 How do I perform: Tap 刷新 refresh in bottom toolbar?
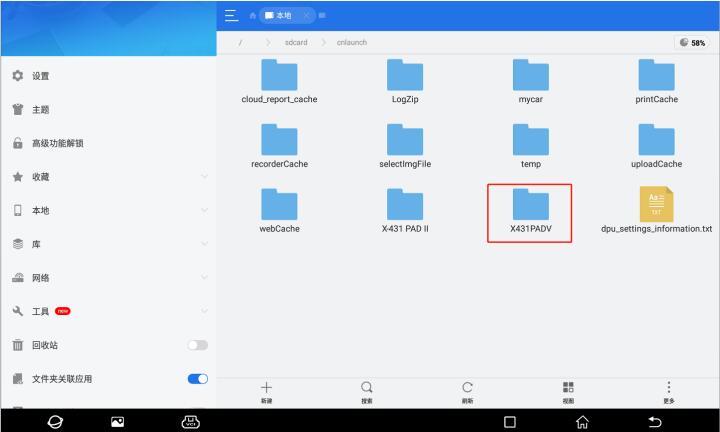[x=467, y=393]
